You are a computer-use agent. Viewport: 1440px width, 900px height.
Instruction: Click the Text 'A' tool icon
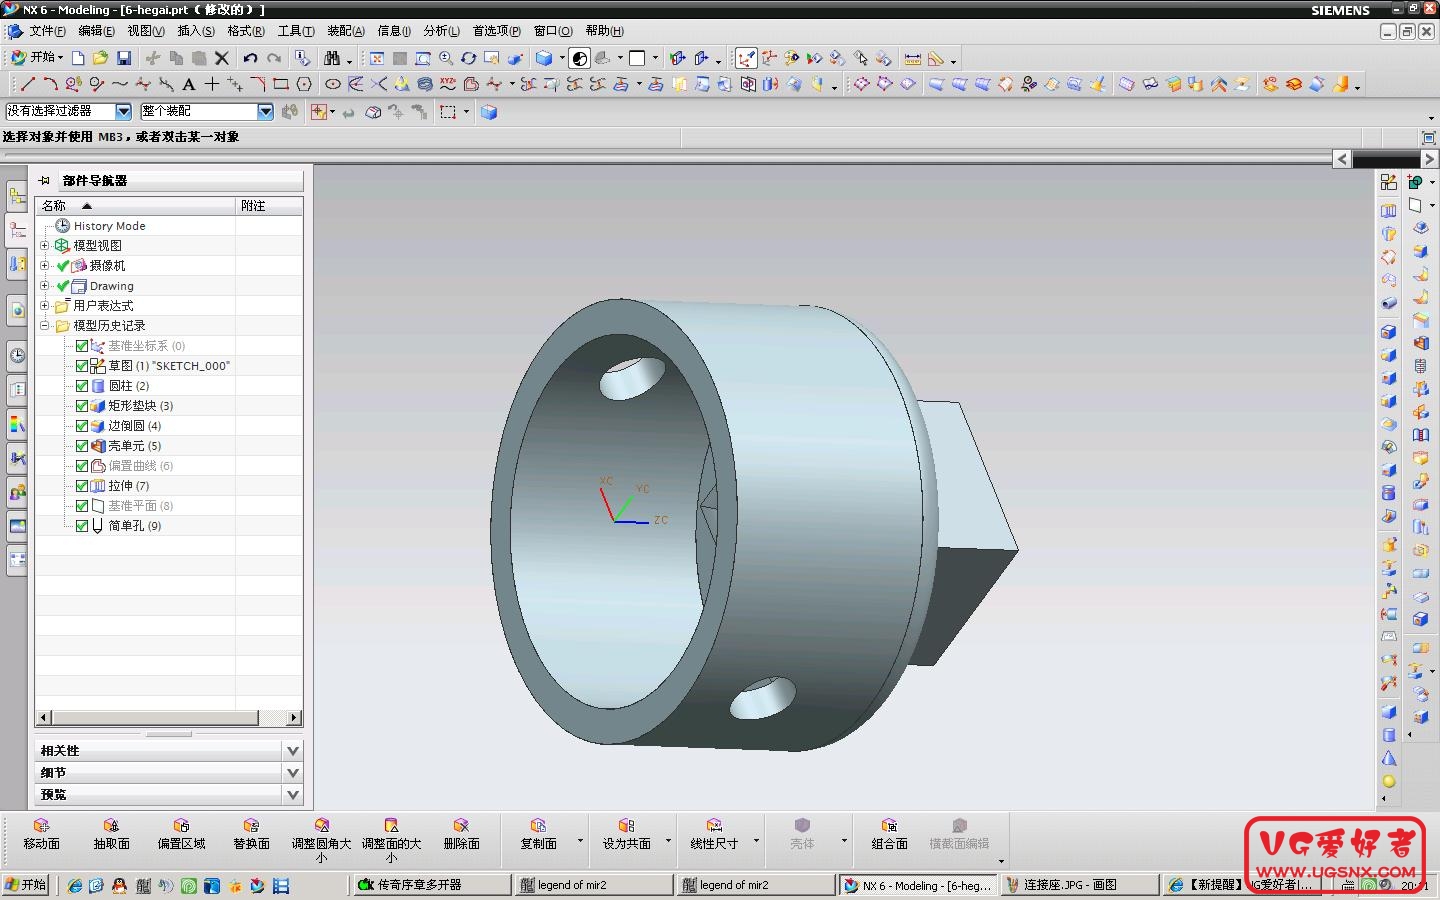click(x=188, y=84)
